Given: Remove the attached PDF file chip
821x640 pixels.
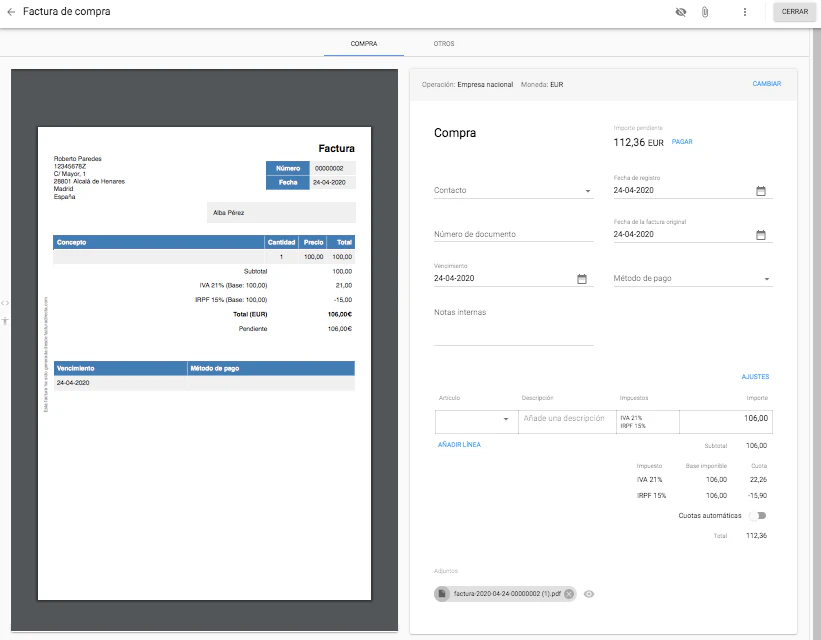Looking at the screenshot, I should point(569,594).
